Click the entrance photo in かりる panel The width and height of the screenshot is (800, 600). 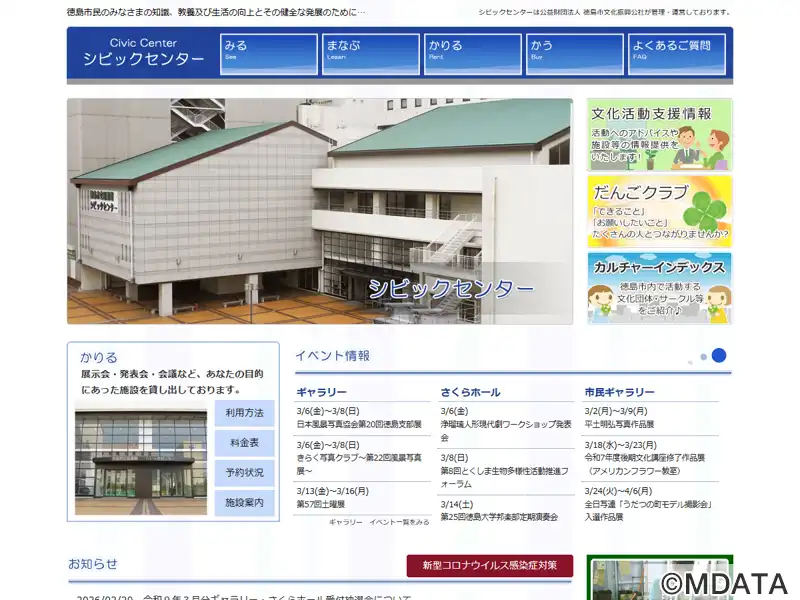coord(141,458)
